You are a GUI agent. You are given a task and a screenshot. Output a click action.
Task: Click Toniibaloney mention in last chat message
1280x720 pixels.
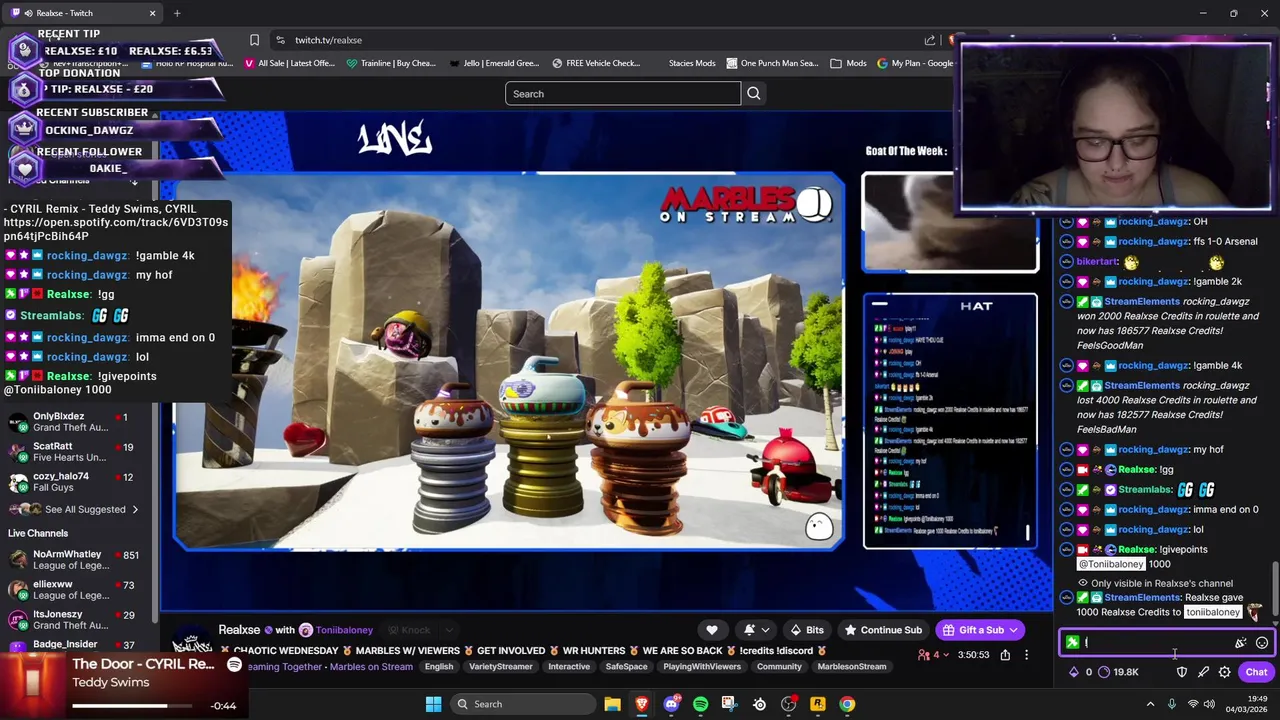pos(1213,612)
